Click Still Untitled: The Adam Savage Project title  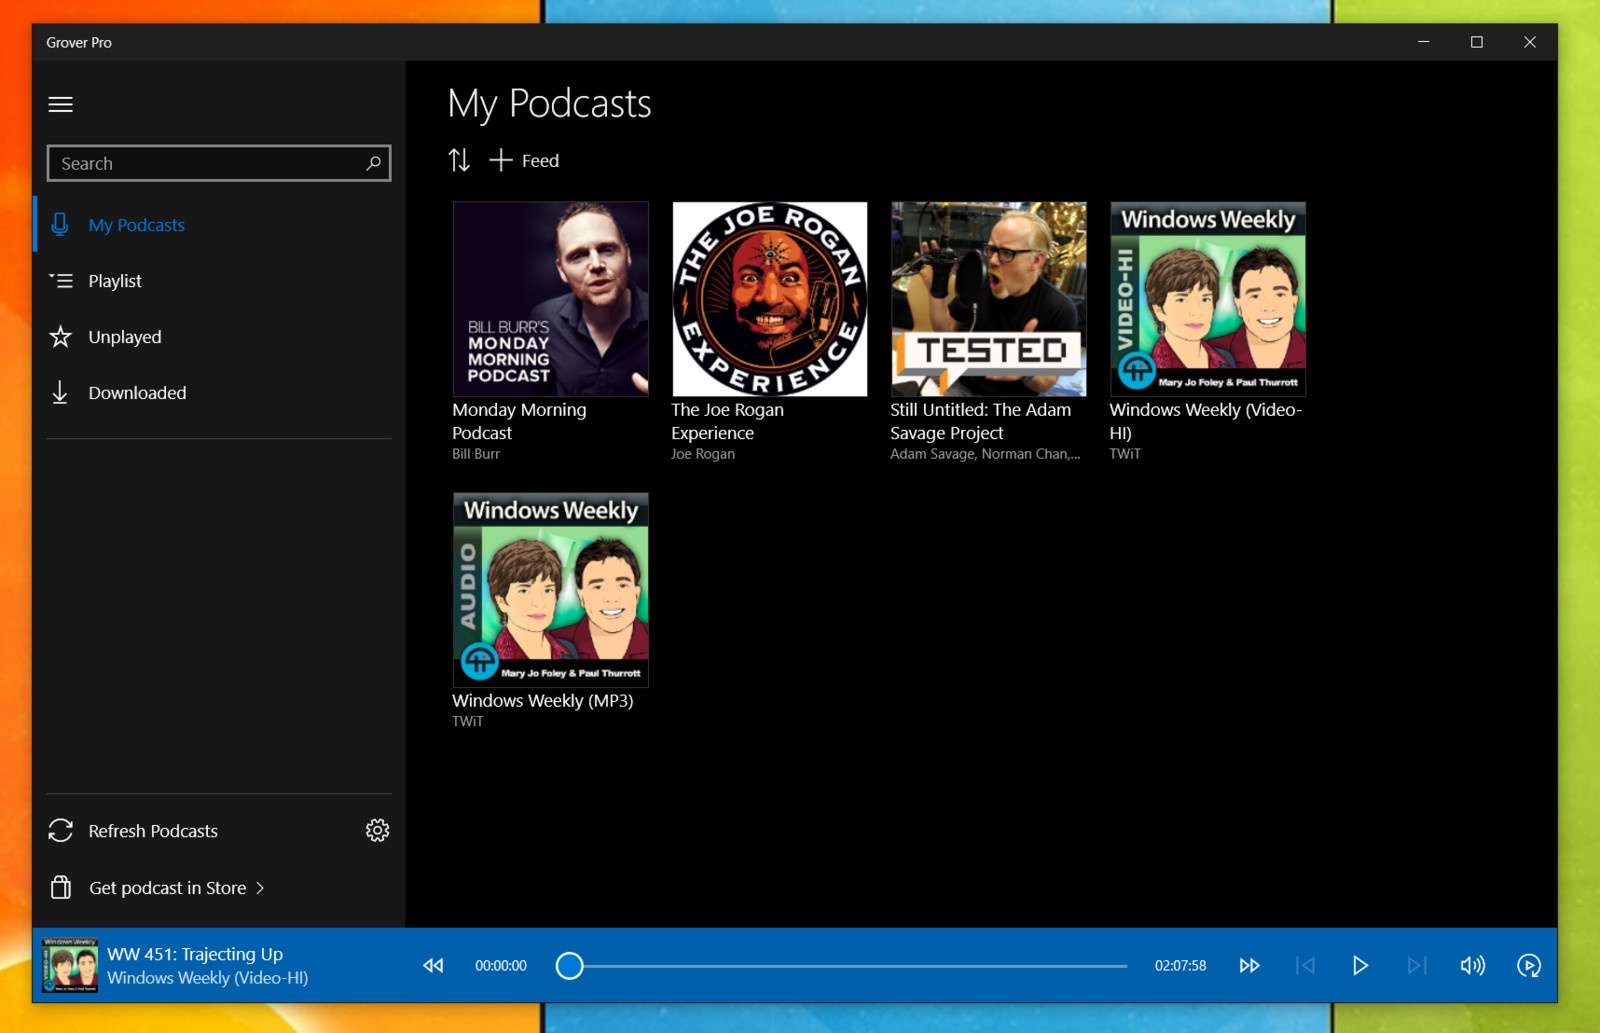click(x=980, y=421)
